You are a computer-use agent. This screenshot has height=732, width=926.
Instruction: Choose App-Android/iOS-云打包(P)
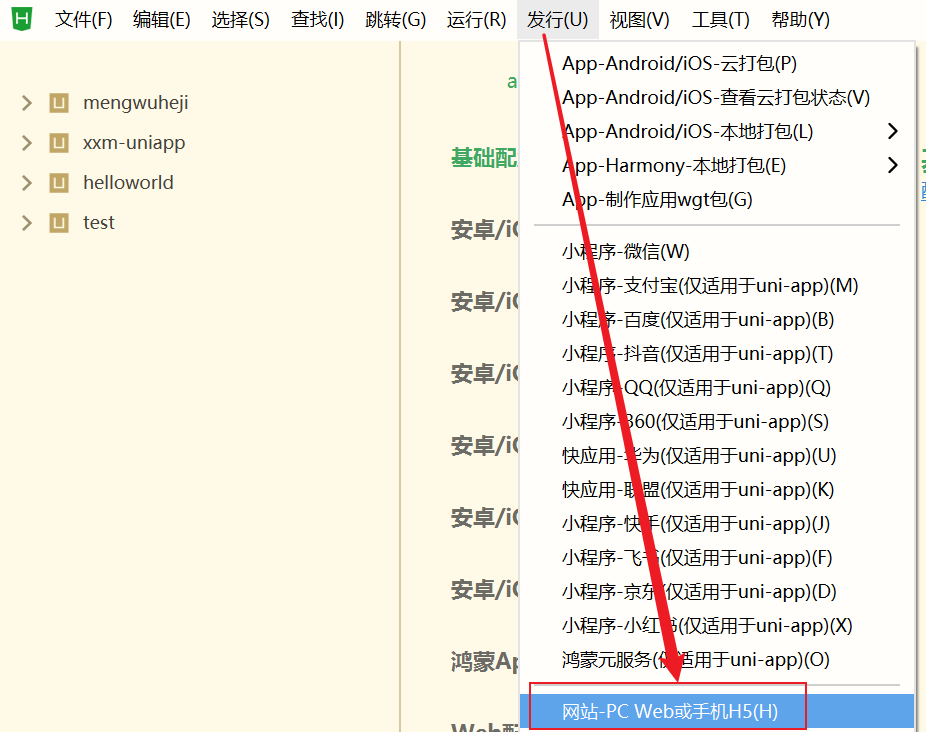pos(717,63)
